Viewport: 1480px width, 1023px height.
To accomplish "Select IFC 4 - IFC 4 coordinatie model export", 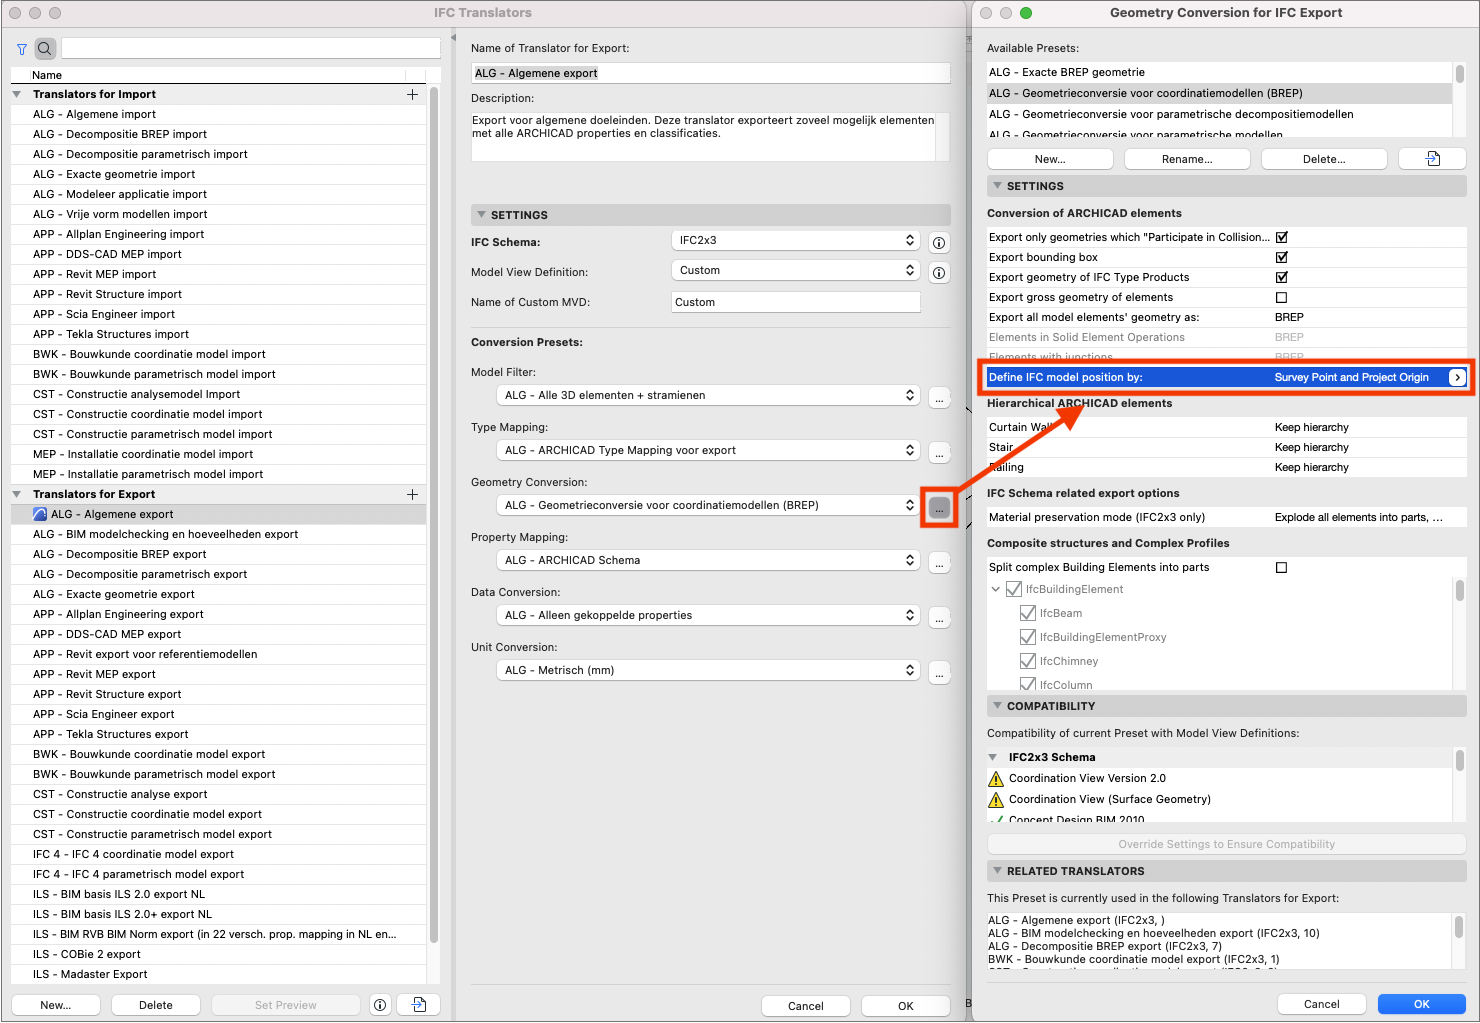I will (218, 854).
